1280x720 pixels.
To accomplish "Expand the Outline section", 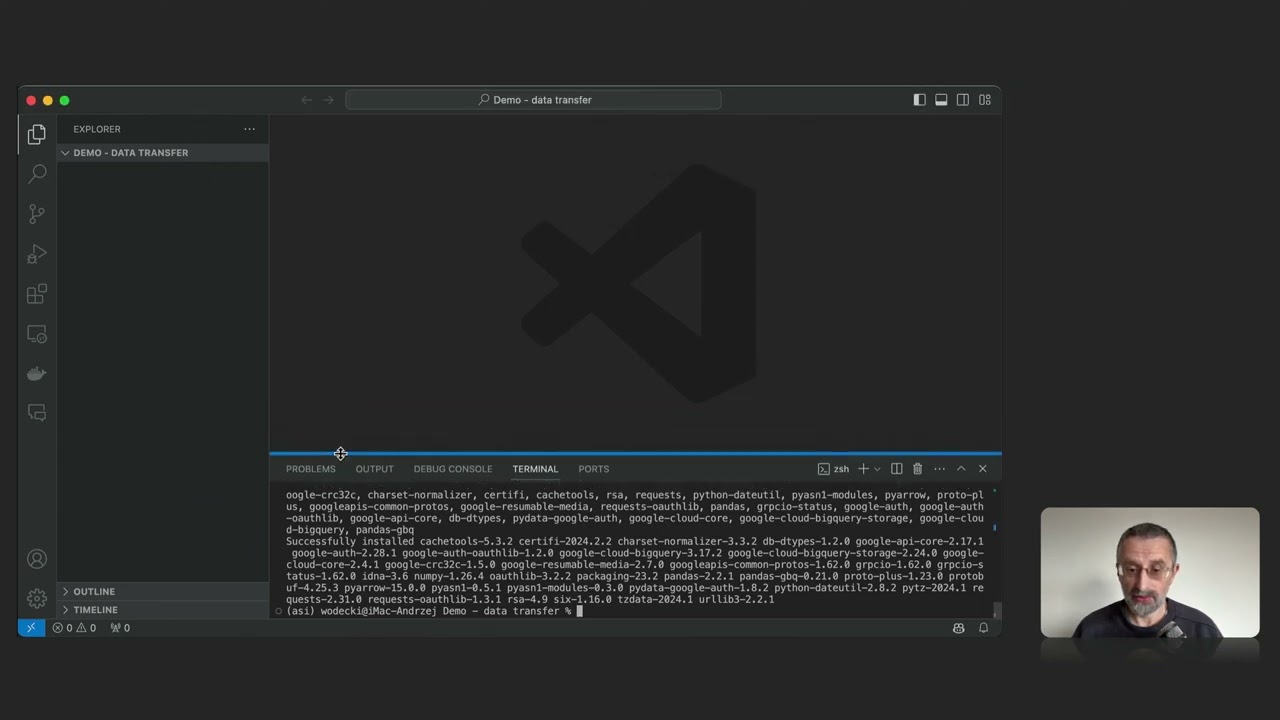I will (163, 592).
